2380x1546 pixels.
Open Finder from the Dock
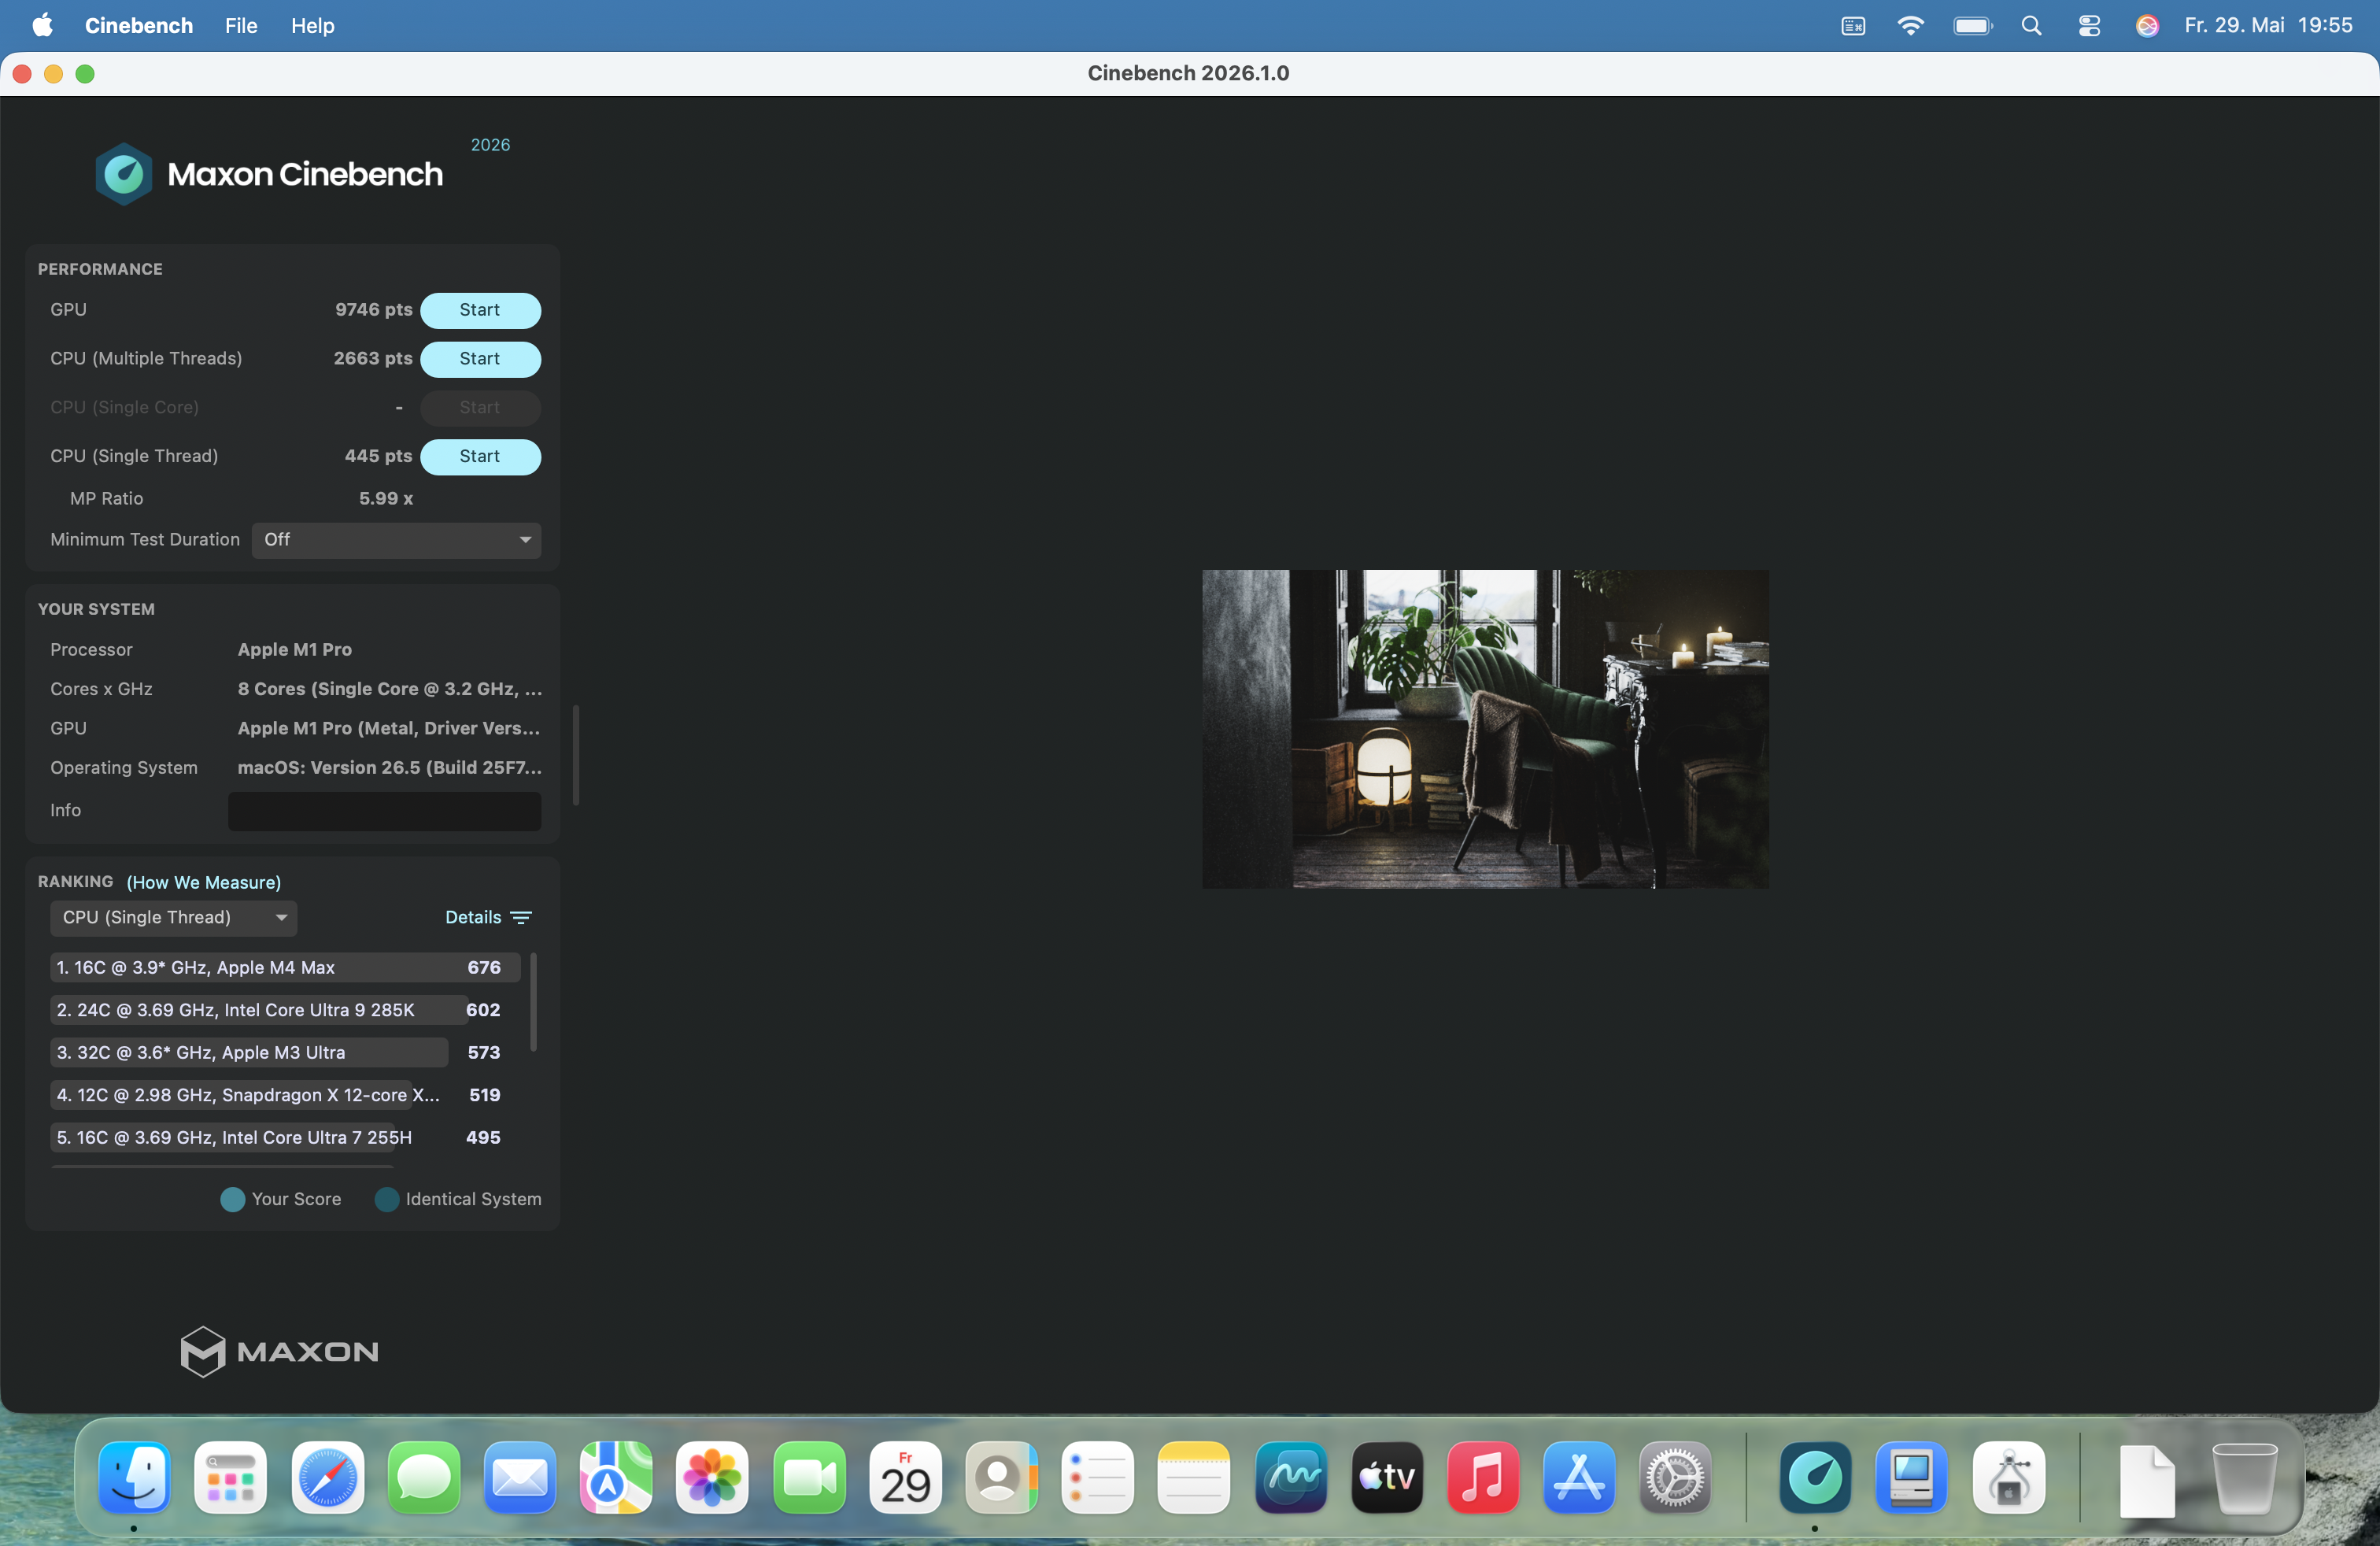[x=134, y=1477]
